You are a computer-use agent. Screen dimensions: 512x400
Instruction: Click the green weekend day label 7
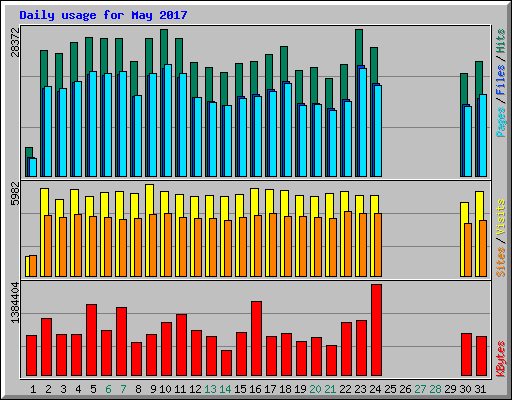click(123, 389)
